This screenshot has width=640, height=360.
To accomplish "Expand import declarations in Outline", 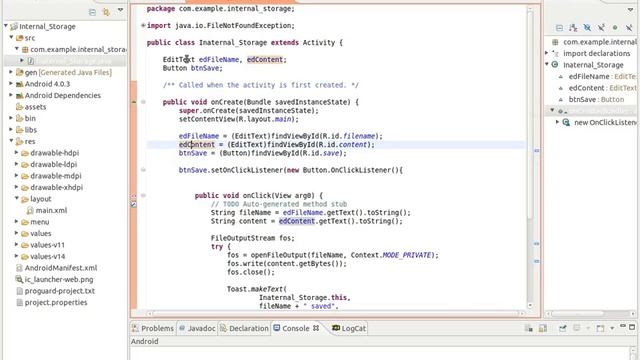I will click(547, 53).
